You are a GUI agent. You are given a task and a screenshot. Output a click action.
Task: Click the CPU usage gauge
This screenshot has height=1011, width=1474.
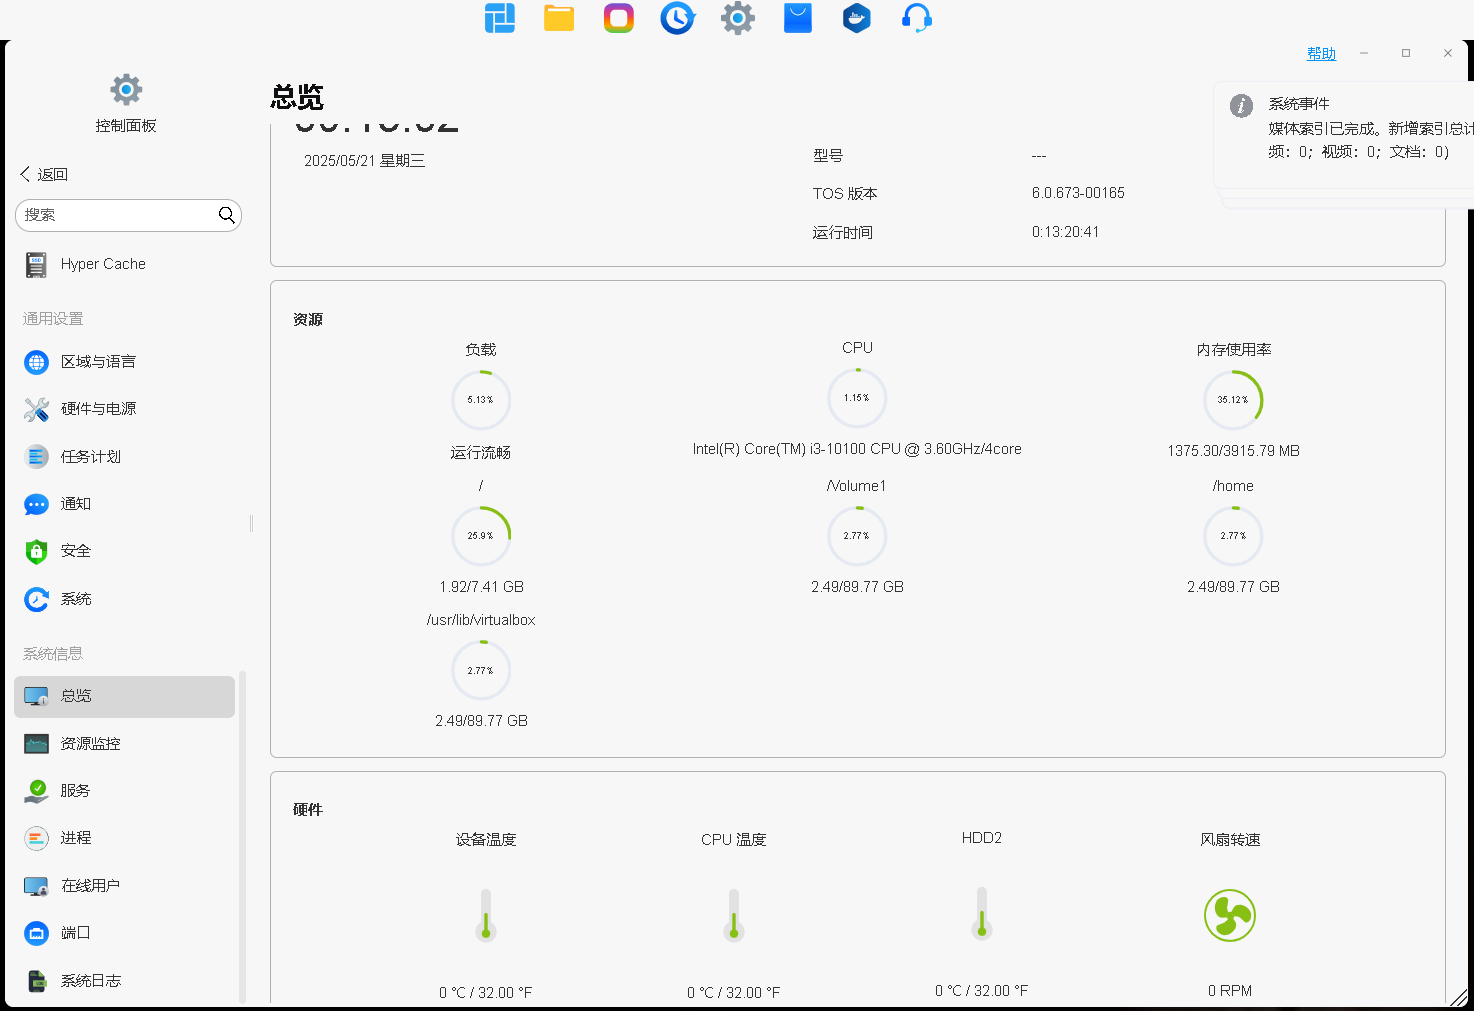(x=857, y=397)
